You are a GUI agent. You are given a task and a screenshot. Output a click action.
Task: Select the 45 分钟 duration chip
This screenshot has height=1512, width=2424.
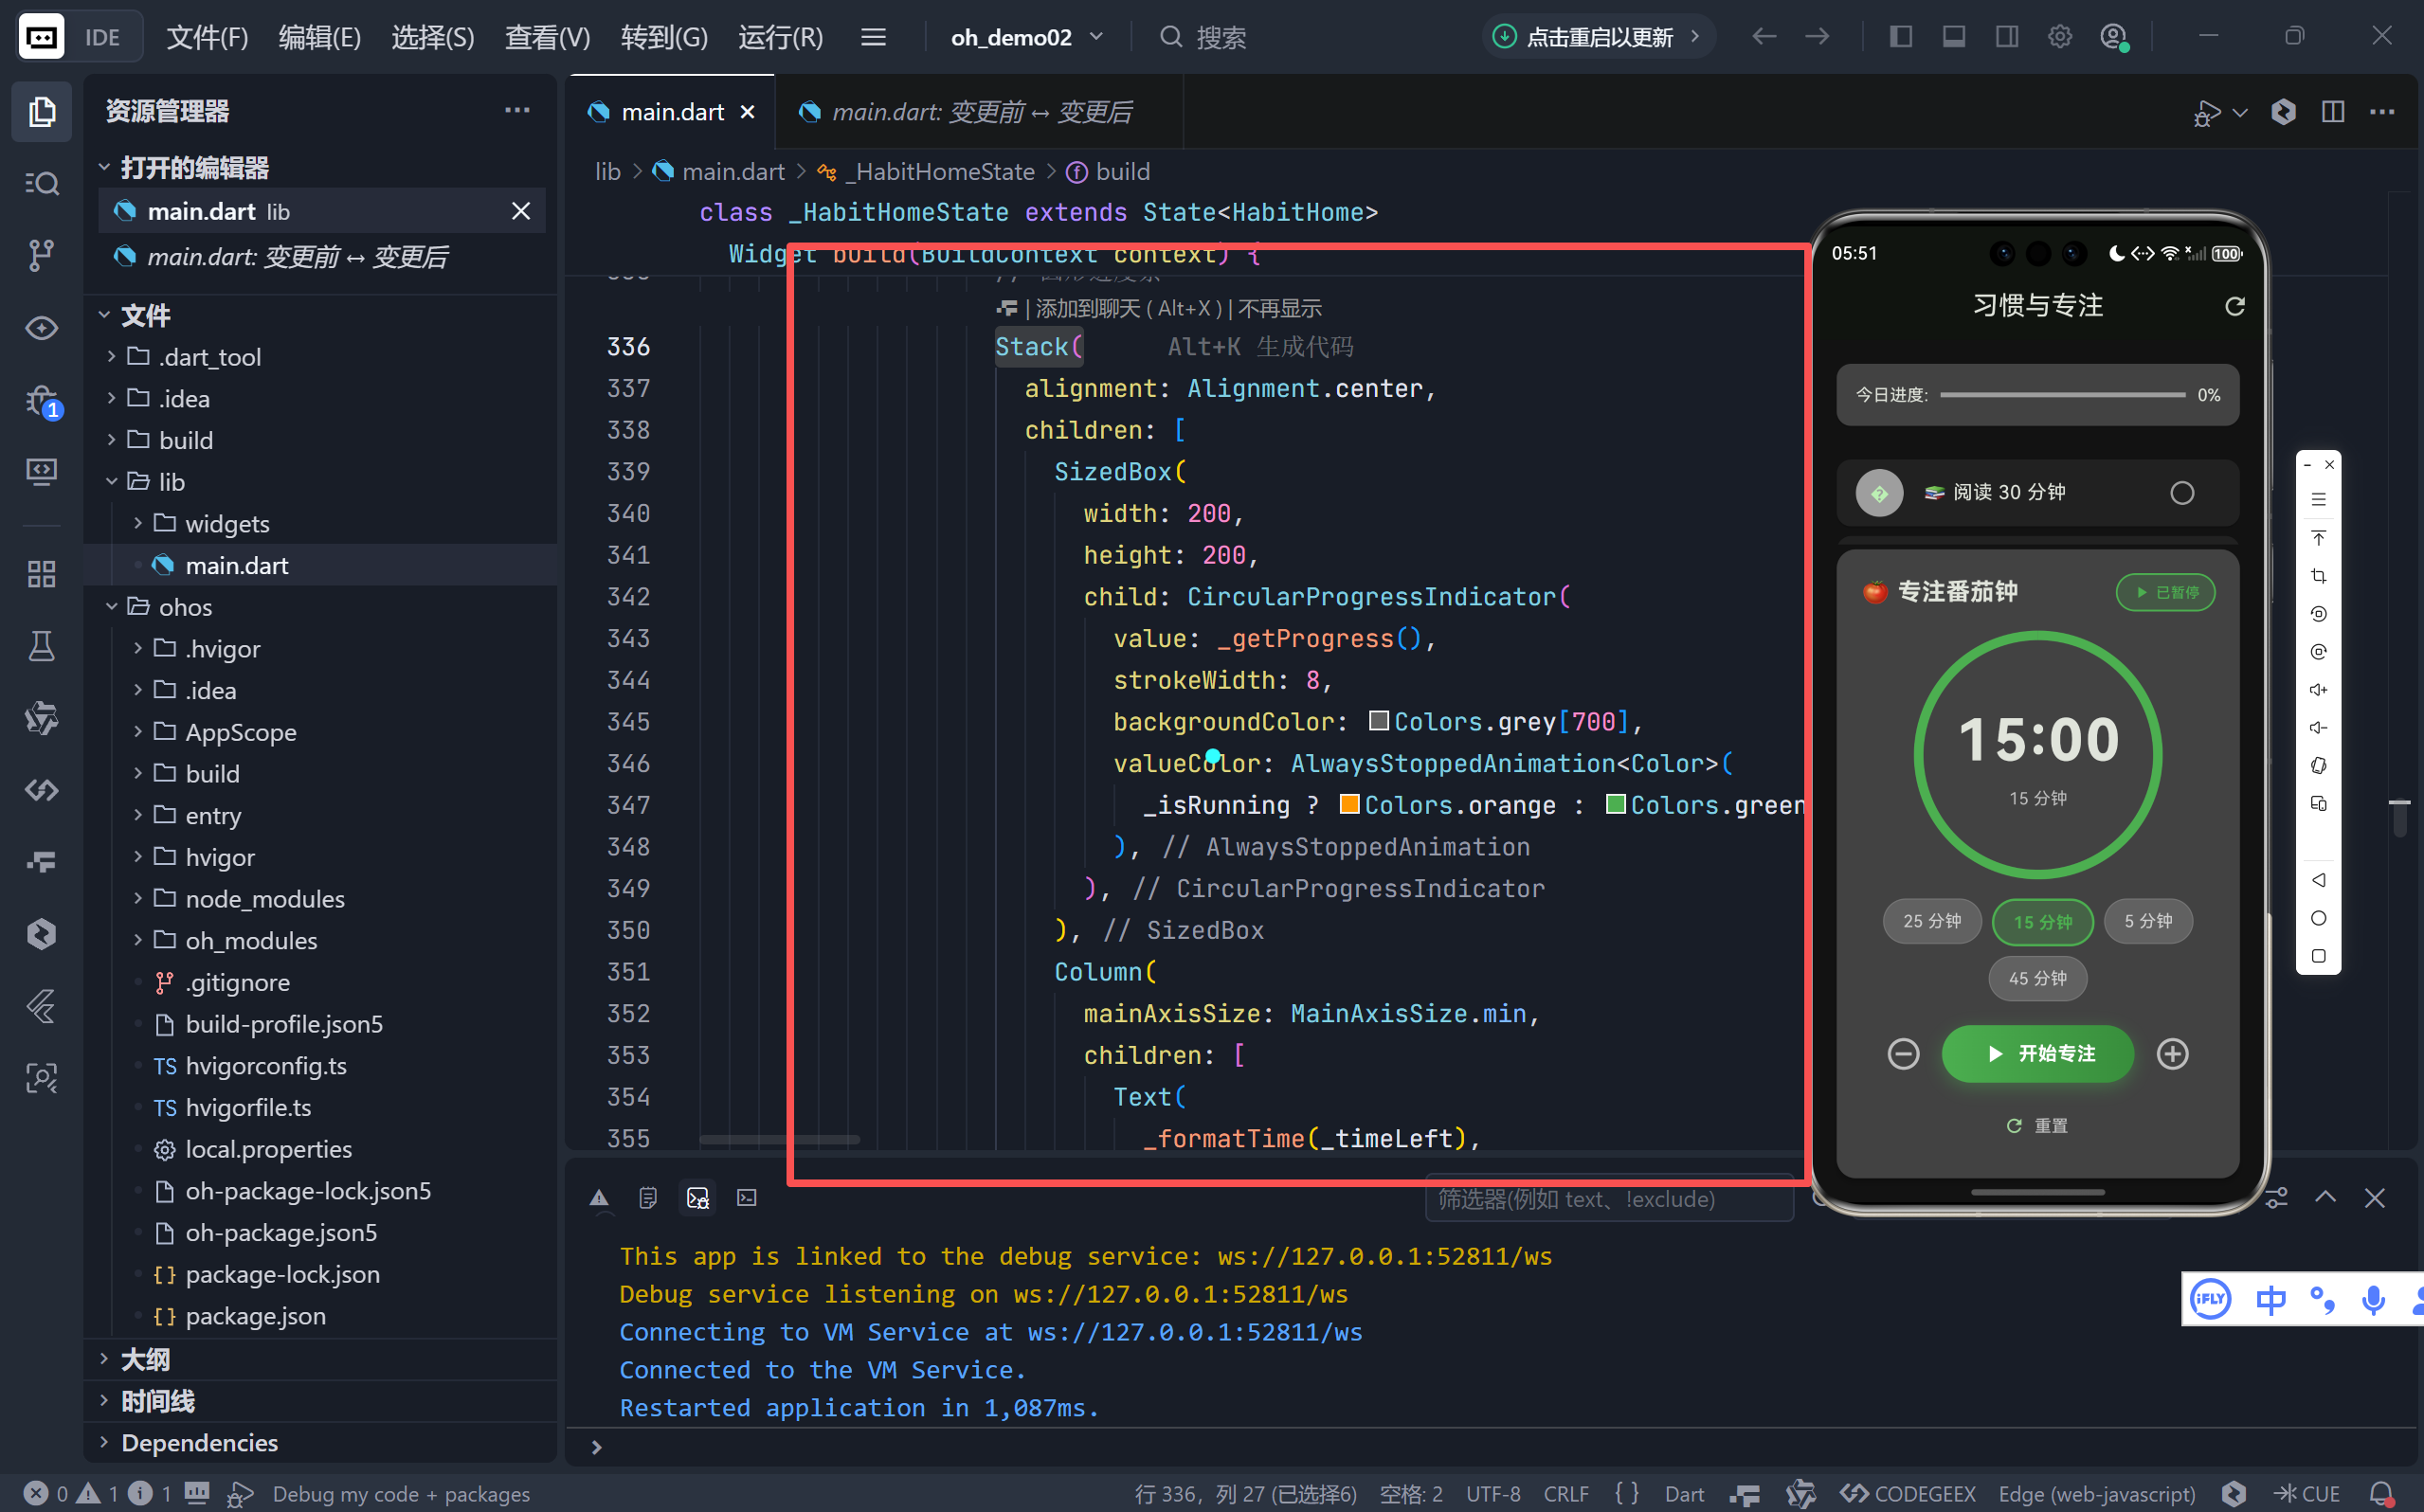(x=2037, y=978)
